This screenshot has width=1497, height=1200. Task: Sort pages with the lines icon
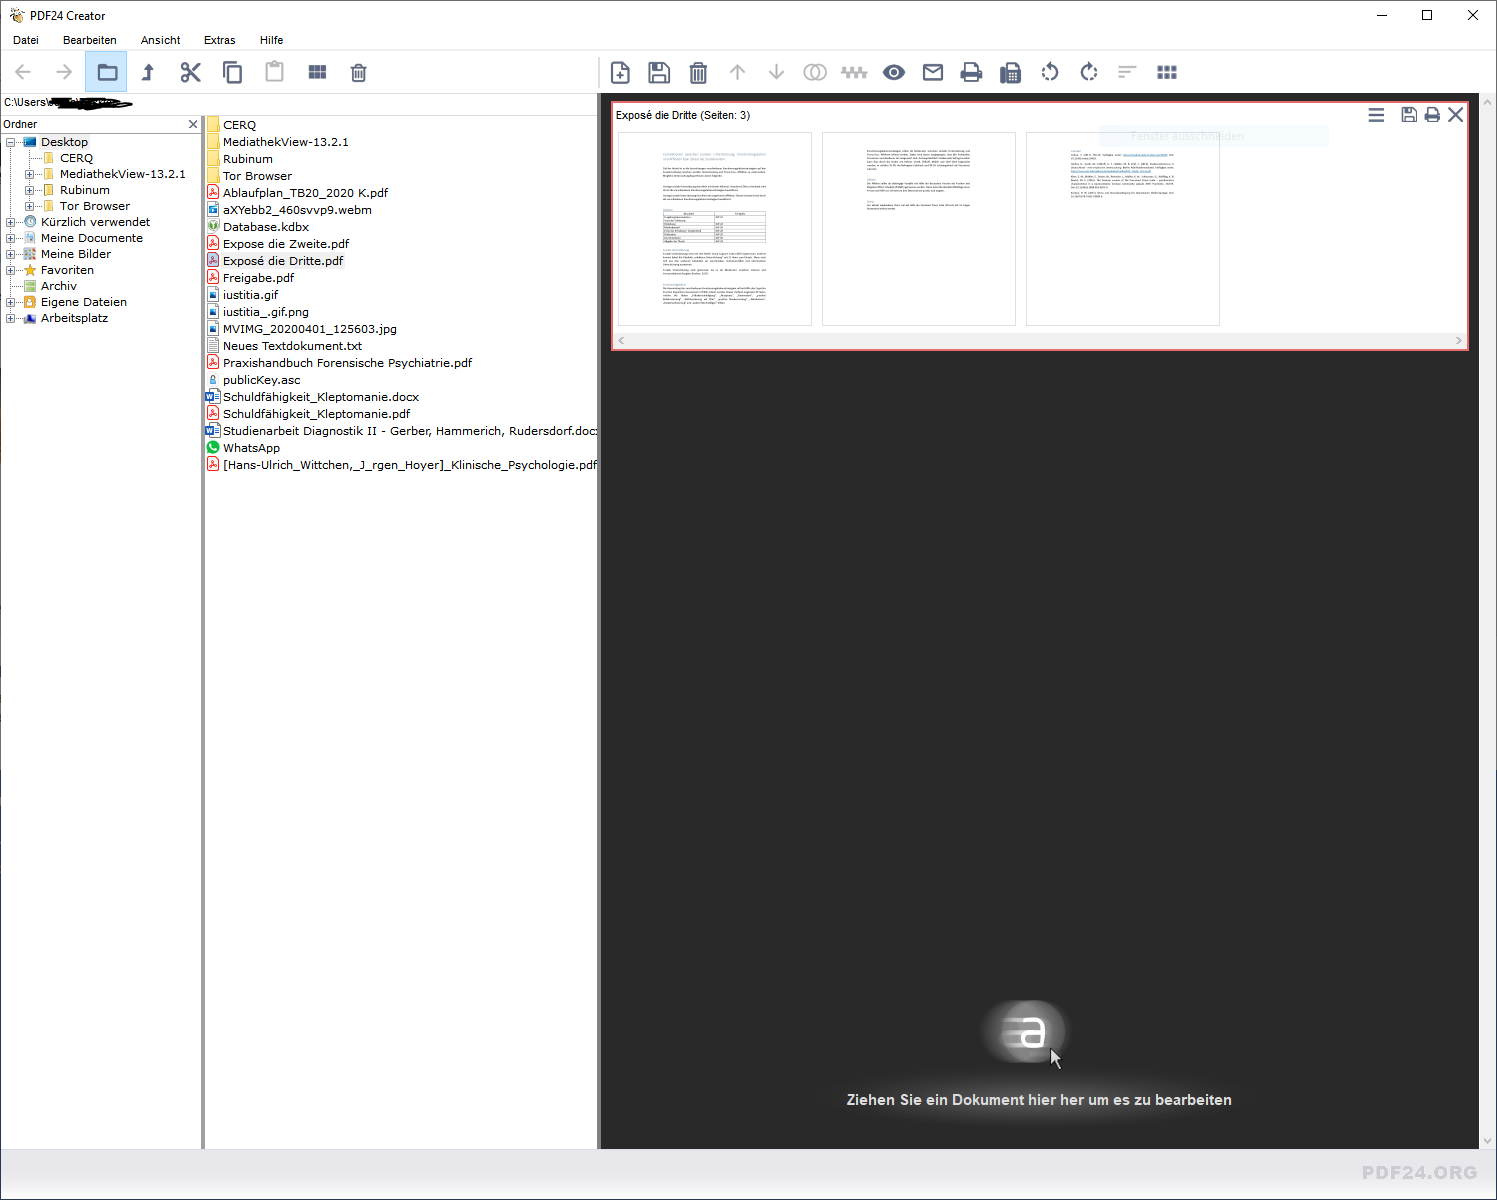(x=1127, y=72)
